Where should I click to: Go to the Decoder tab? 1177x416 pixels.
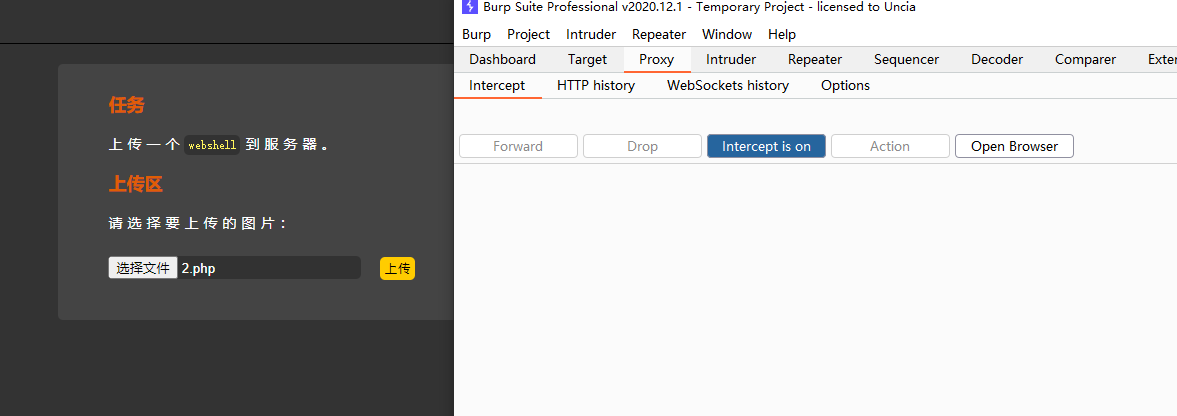tap(997, 59)
